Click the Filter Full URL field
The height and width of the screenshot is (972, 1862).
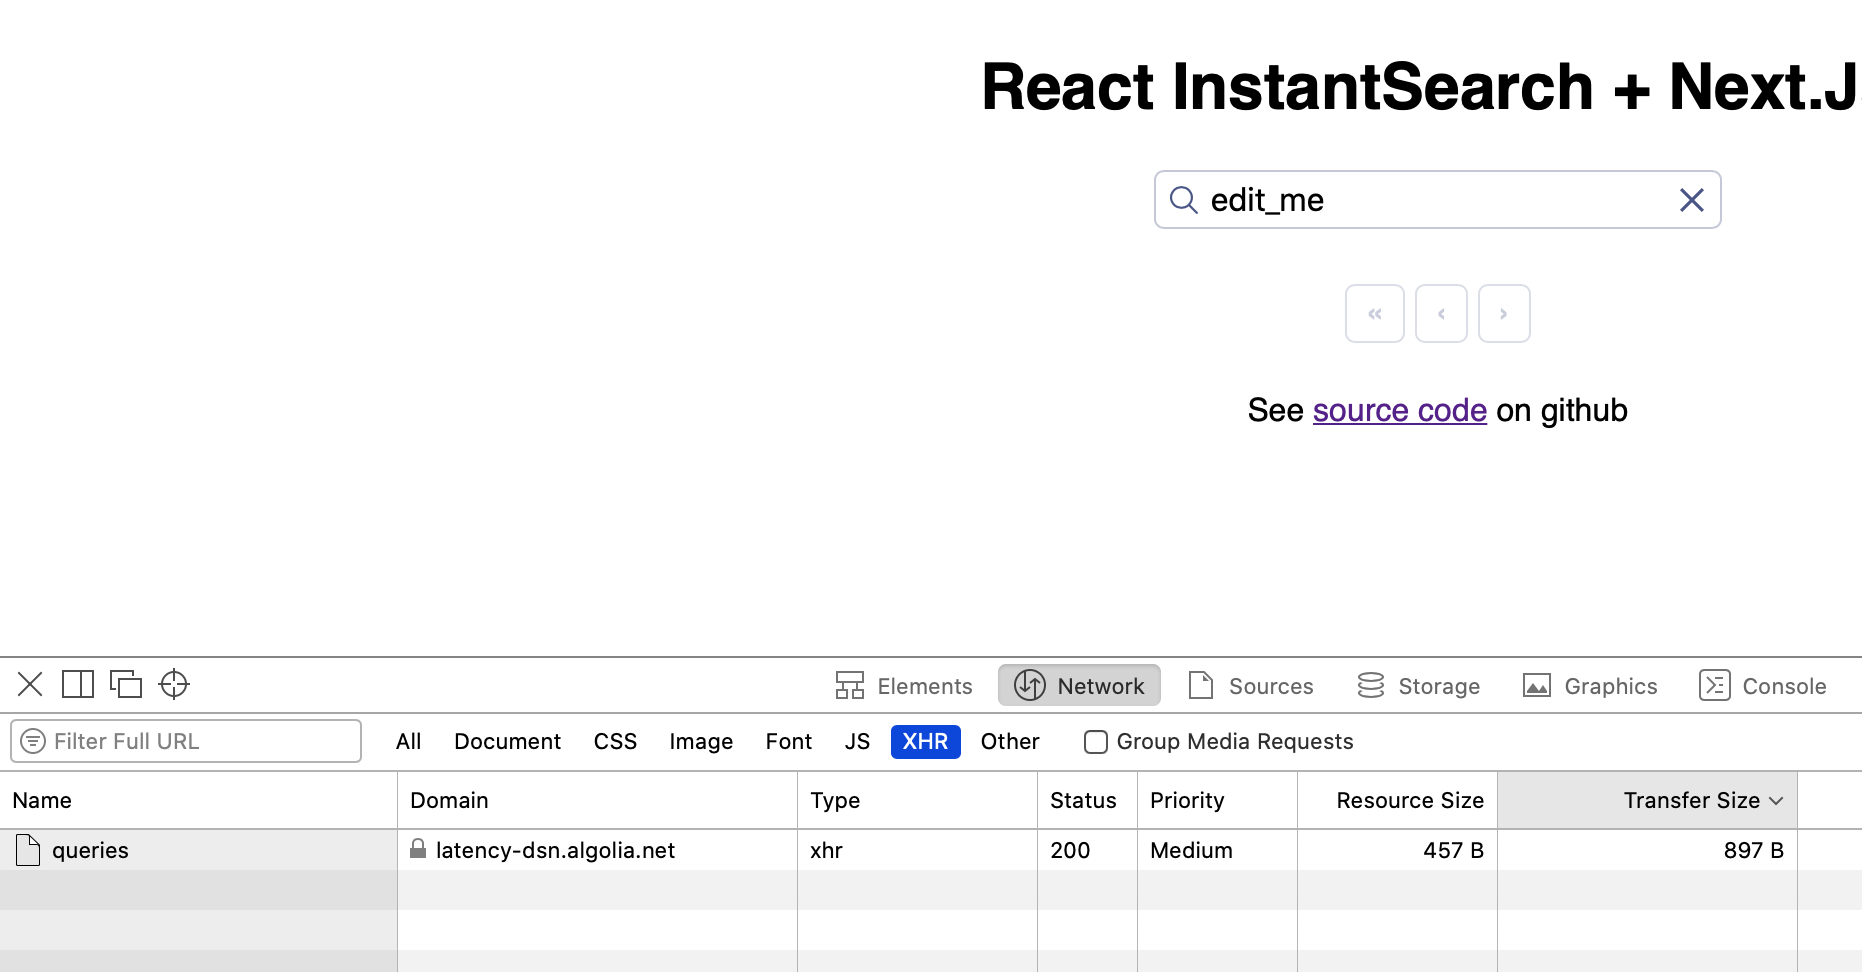pyautogui.click(x=186, y=741)
